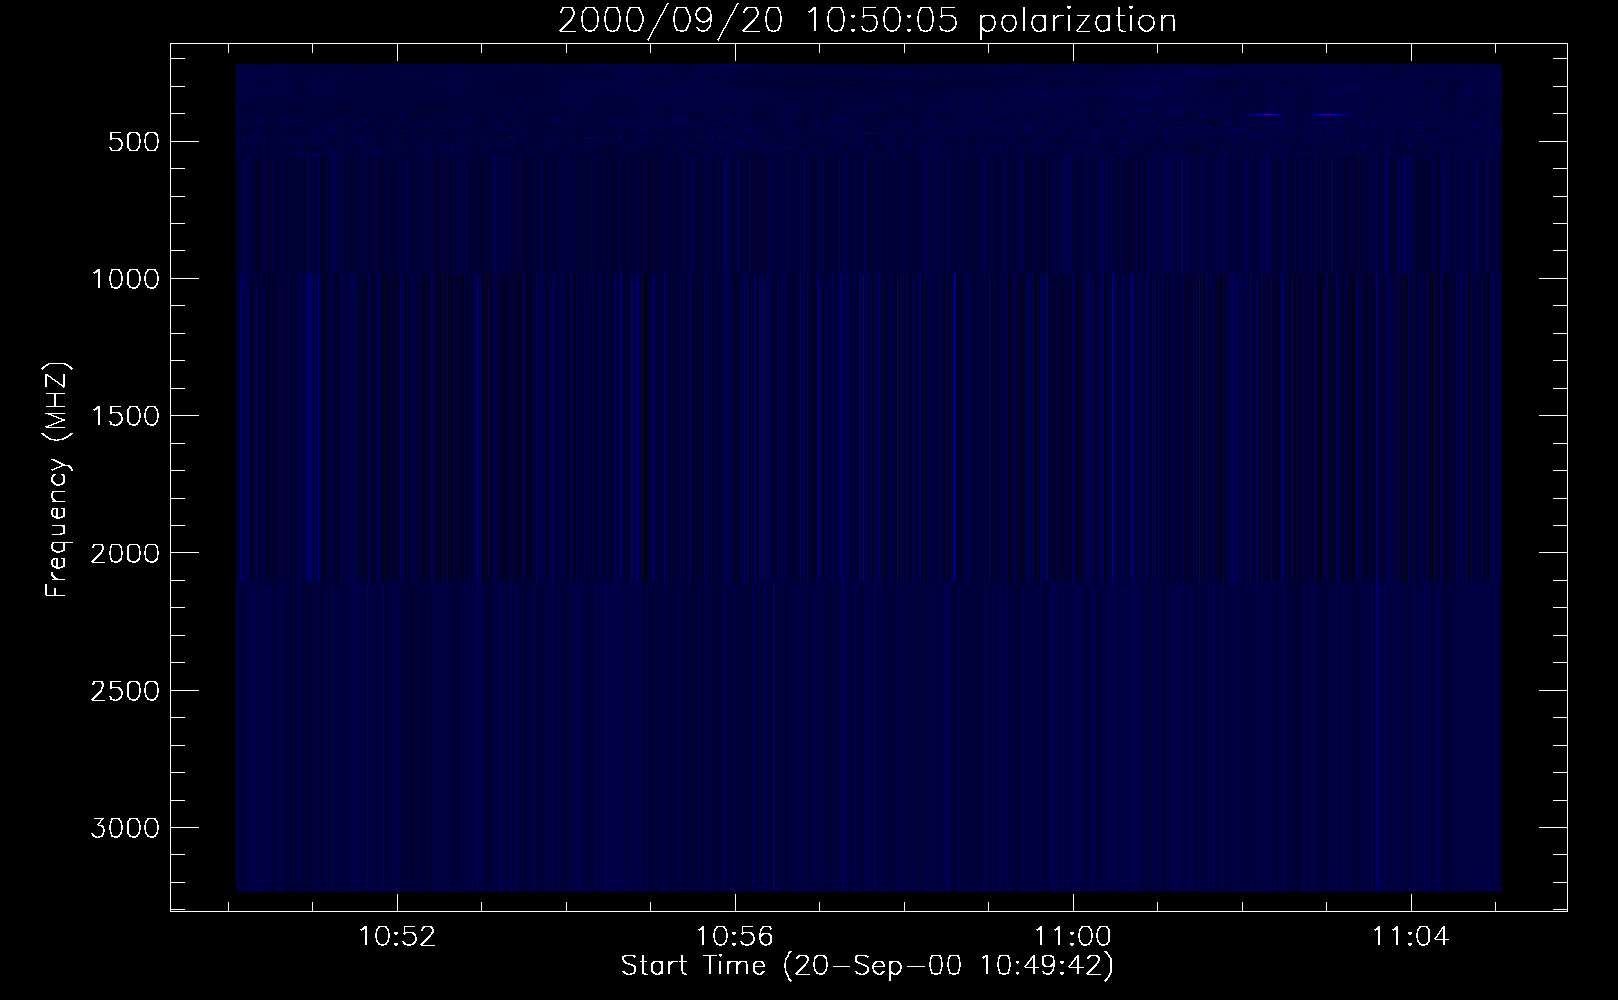
Task: Click the 10:52 time tick label
Action: (398, 938)
